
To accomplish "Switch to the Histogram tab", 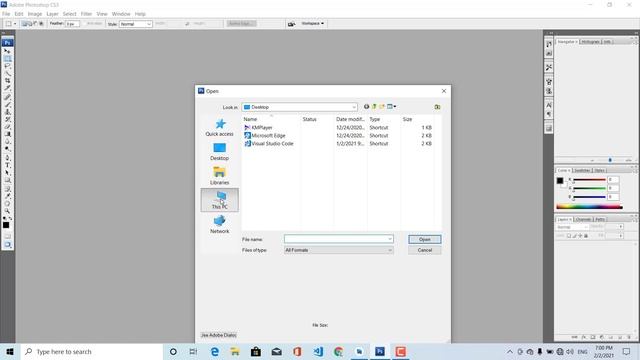I will tap(591, 42).
